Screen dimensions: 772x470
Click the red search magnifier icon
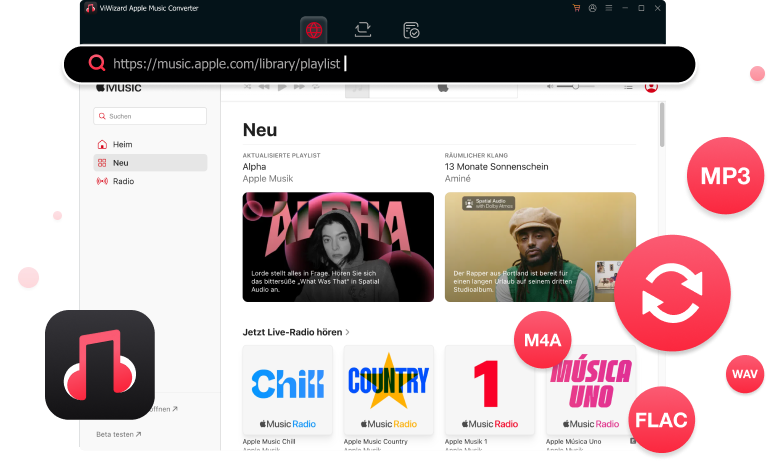pyautogui.click(x=96, y=63)
